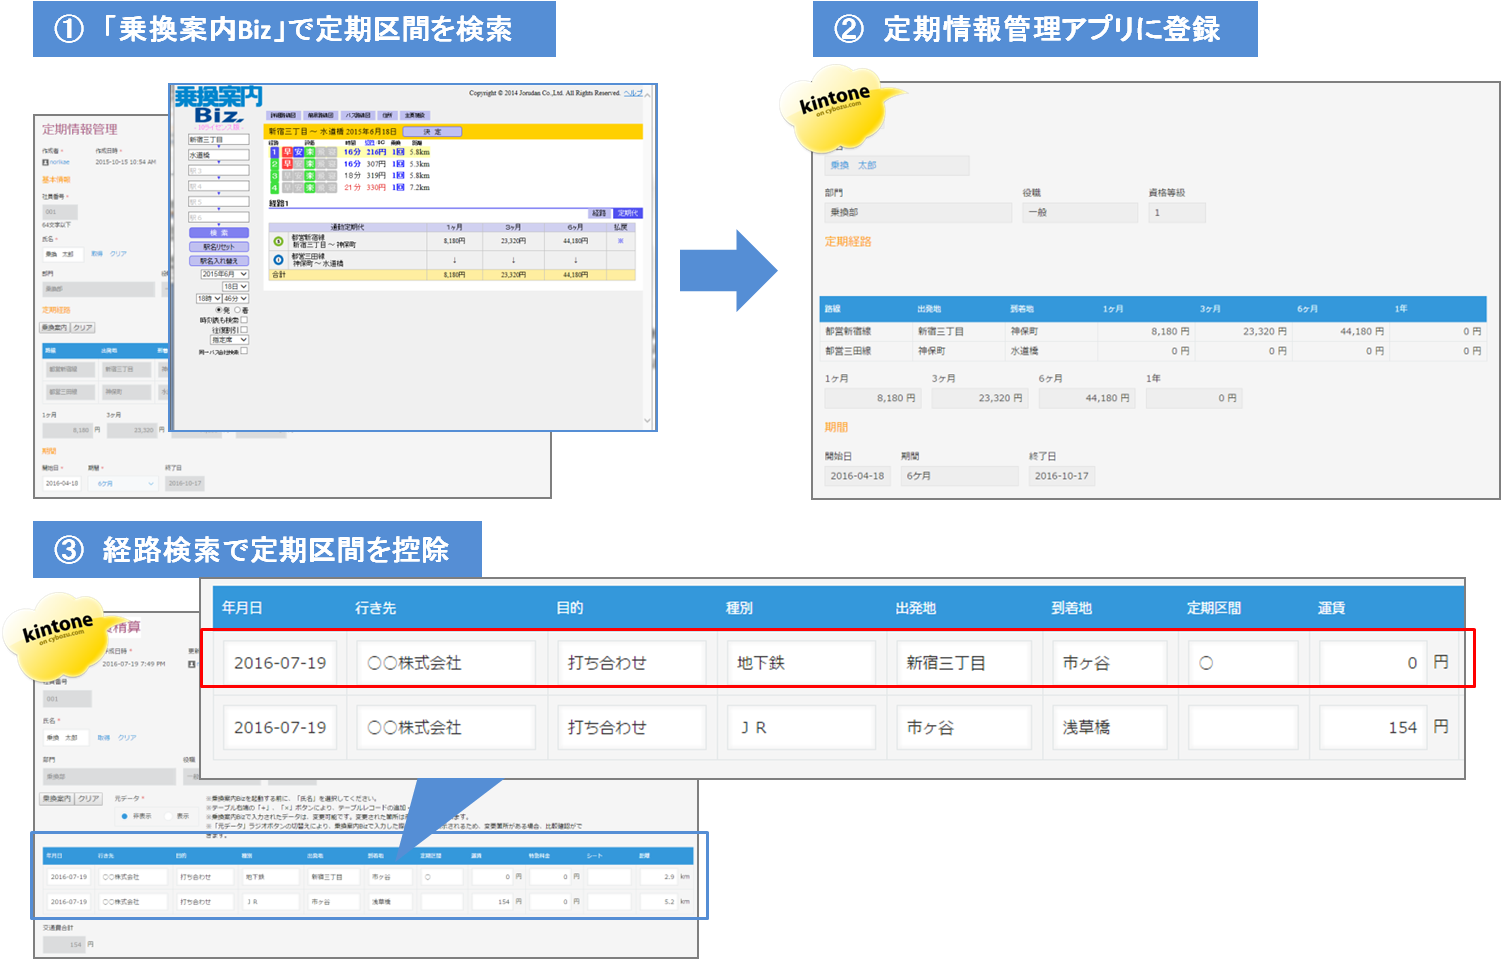Screen dimensions: 1502x960
Task: Click the 駅名入れ替え button
Action: tap(219, 261)
